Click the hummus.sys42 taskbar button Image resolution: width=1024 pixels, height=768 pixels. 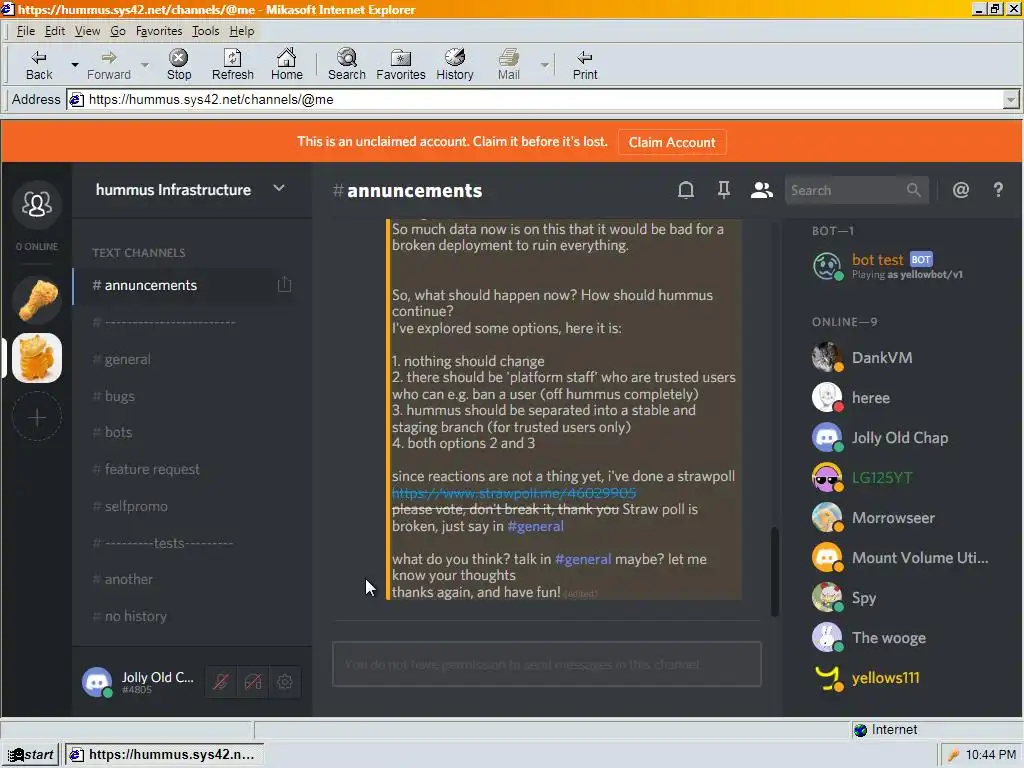coord(164,755)
